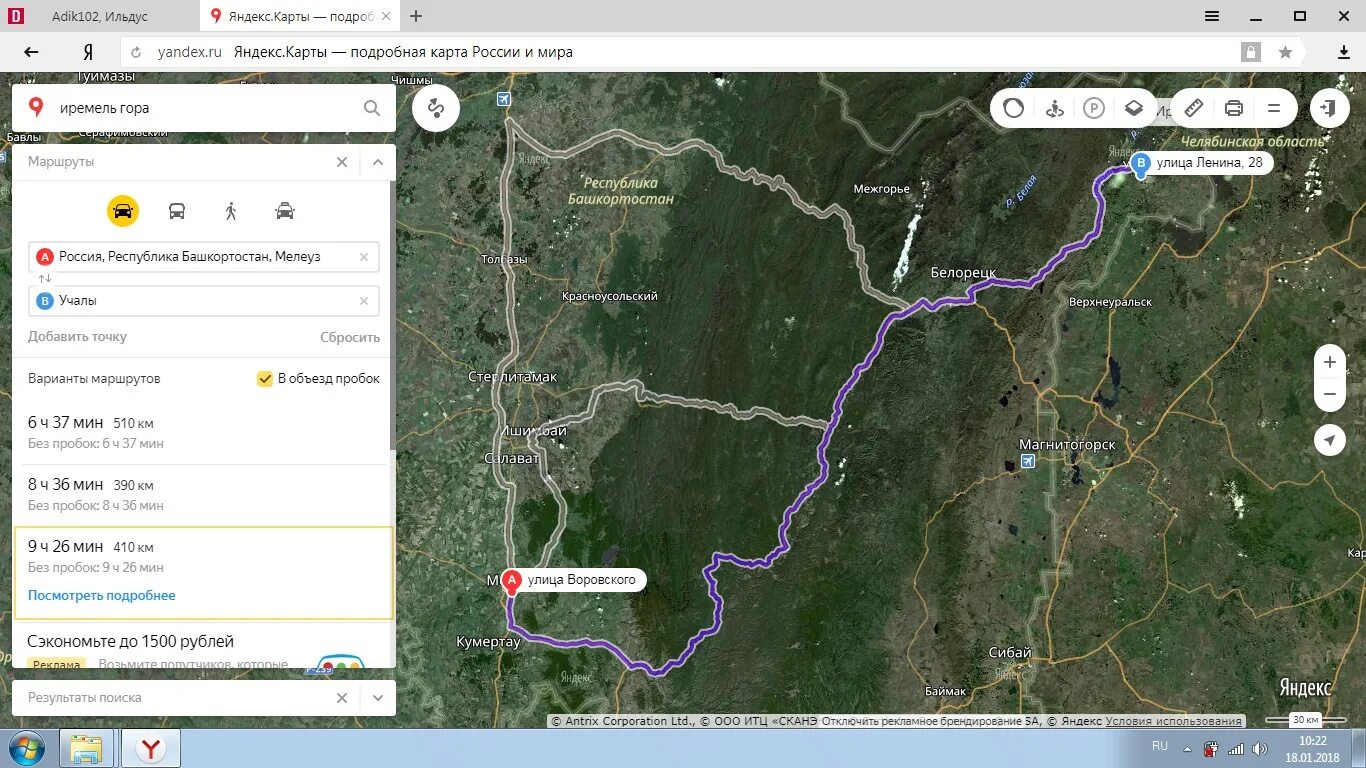Switch to Adik102, Ильдус browser tab
This screenshot has width=1366, height=768.
point(99,16)
